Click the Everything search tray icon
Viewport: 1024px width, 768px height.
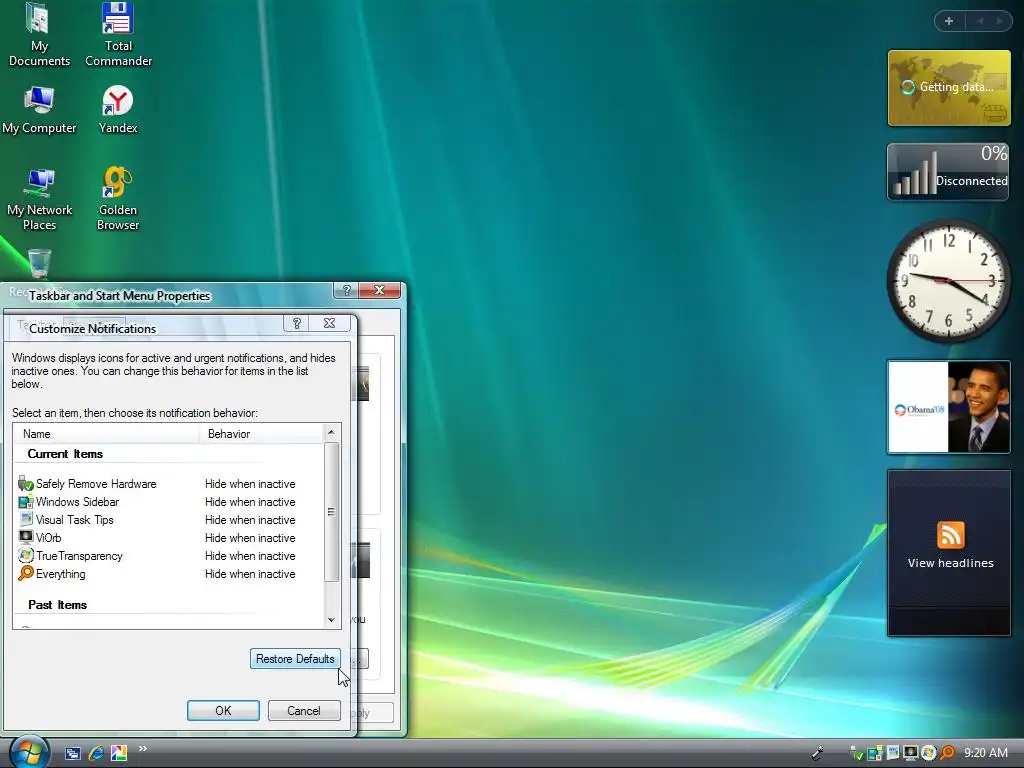point(947,752)
